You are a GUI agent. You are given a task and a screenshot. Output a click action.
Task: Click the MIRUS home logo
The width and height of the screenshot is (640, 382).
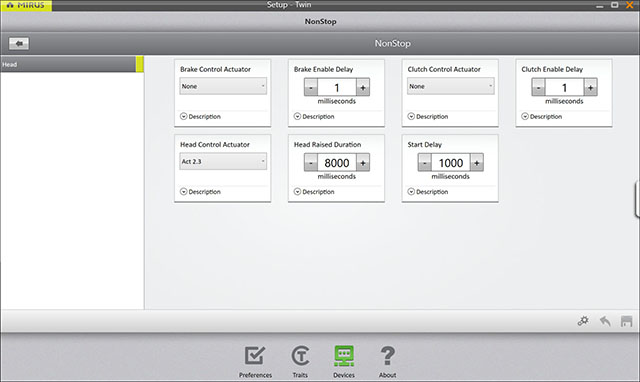click(x=26, y=5)
